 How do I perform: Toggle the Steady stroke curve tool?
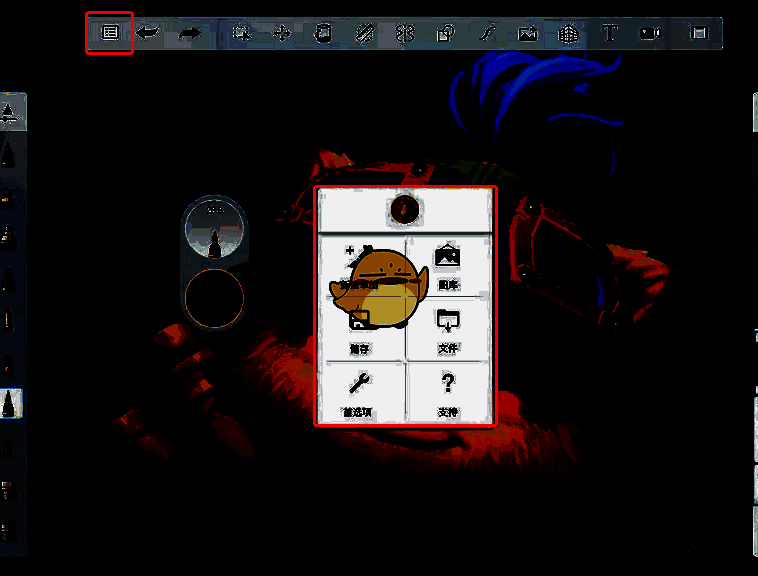pos(486,33)
